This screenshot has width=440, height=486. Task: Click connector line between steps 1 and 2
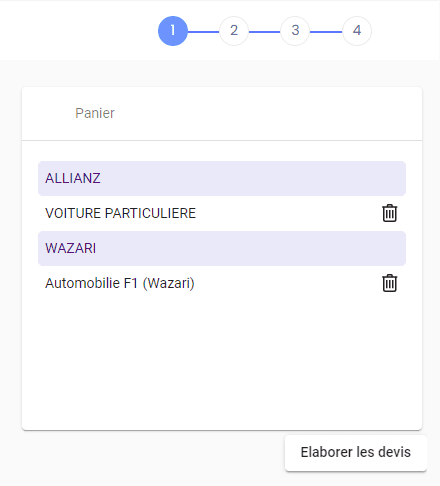click(203, 32)
